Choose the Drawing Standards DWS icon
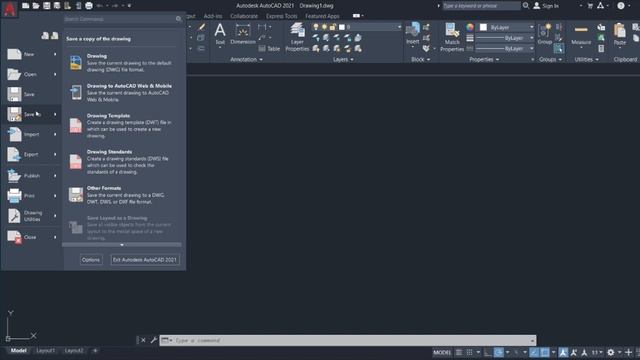640x360 pixels. click(x=76, y=162)
